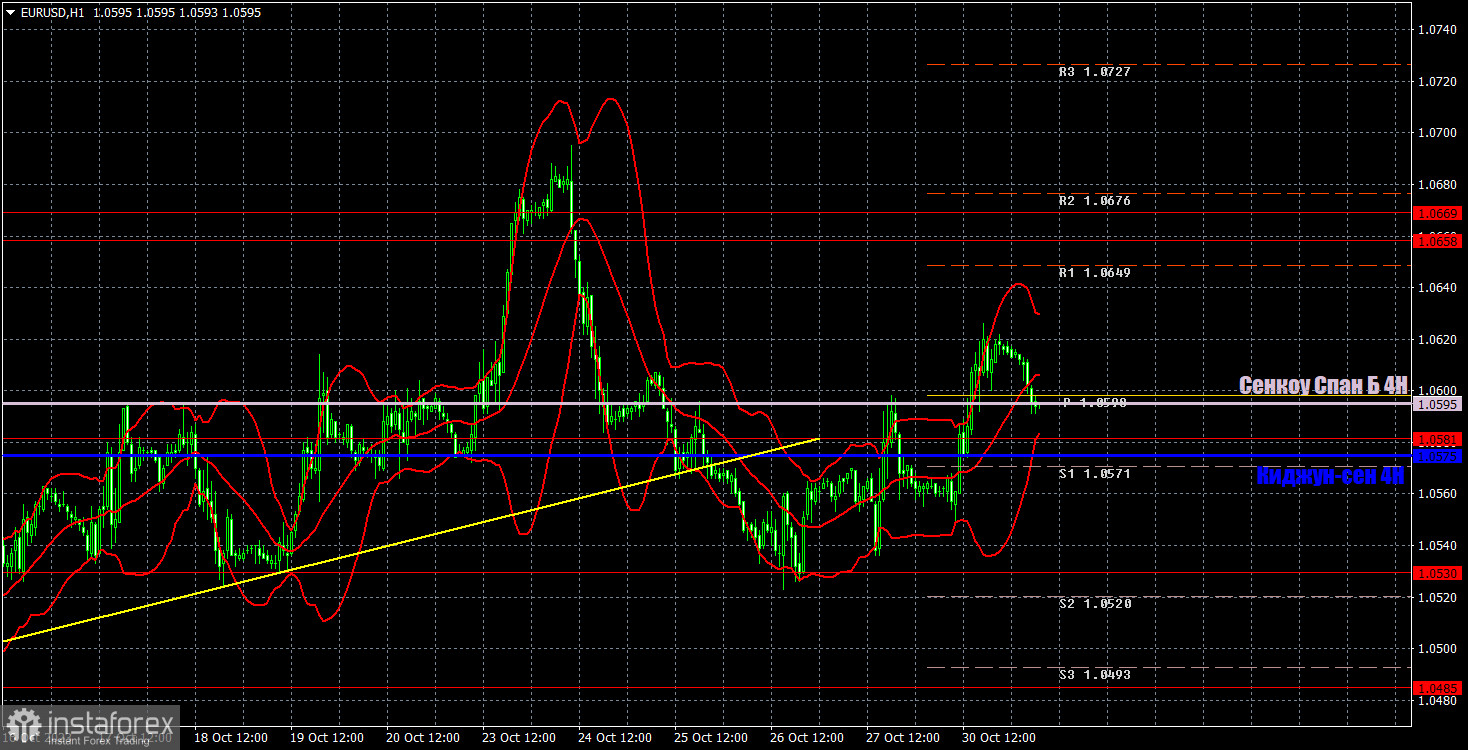The image size is (1468, 750).
Task: Click the blue 1.0575 price tag
Action: coord(1438,456)
